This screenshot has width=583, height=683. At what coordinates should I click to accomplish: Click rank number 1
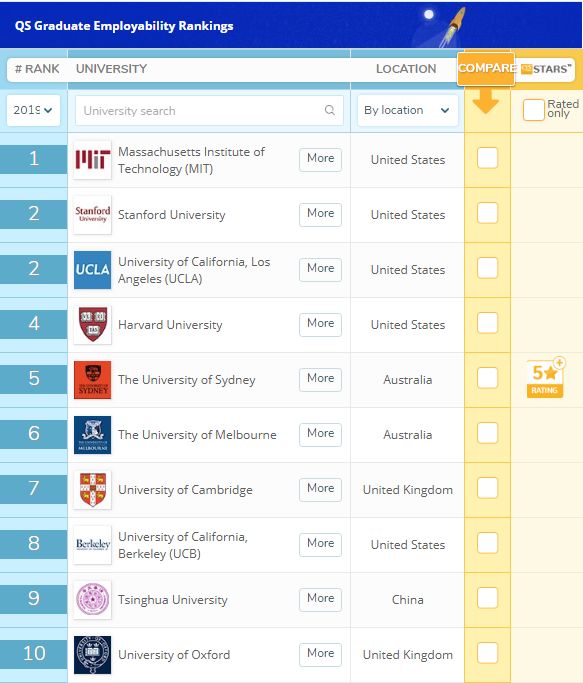[x=34, y=159]
